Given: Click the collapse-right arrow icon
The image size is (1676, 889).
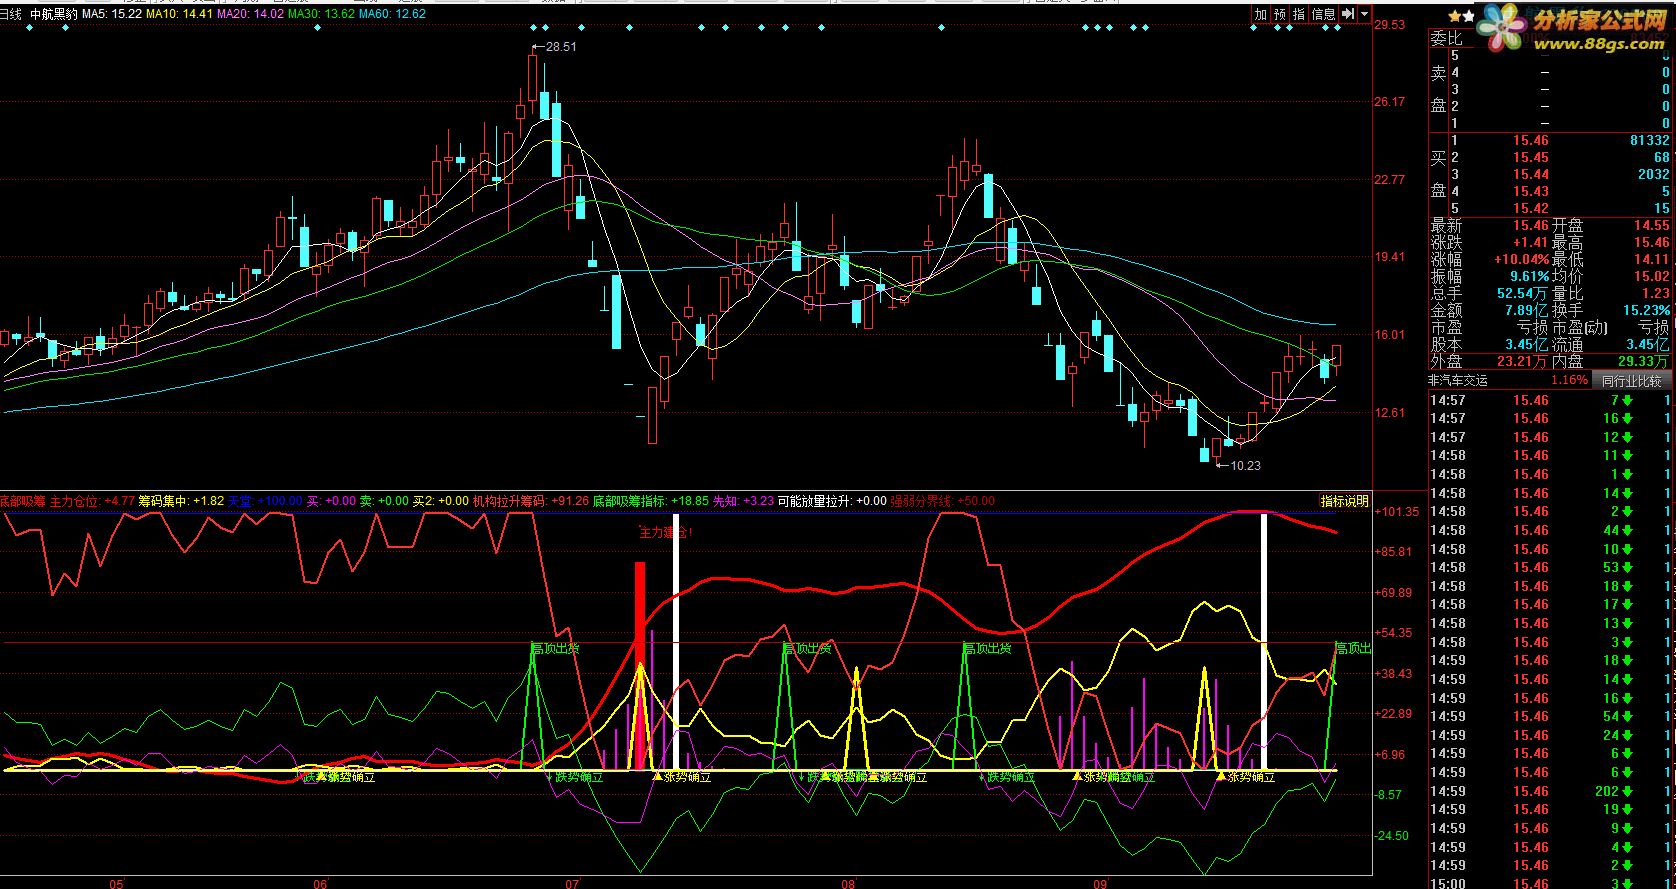Looking at the screenshot, I should point(1347,14).
